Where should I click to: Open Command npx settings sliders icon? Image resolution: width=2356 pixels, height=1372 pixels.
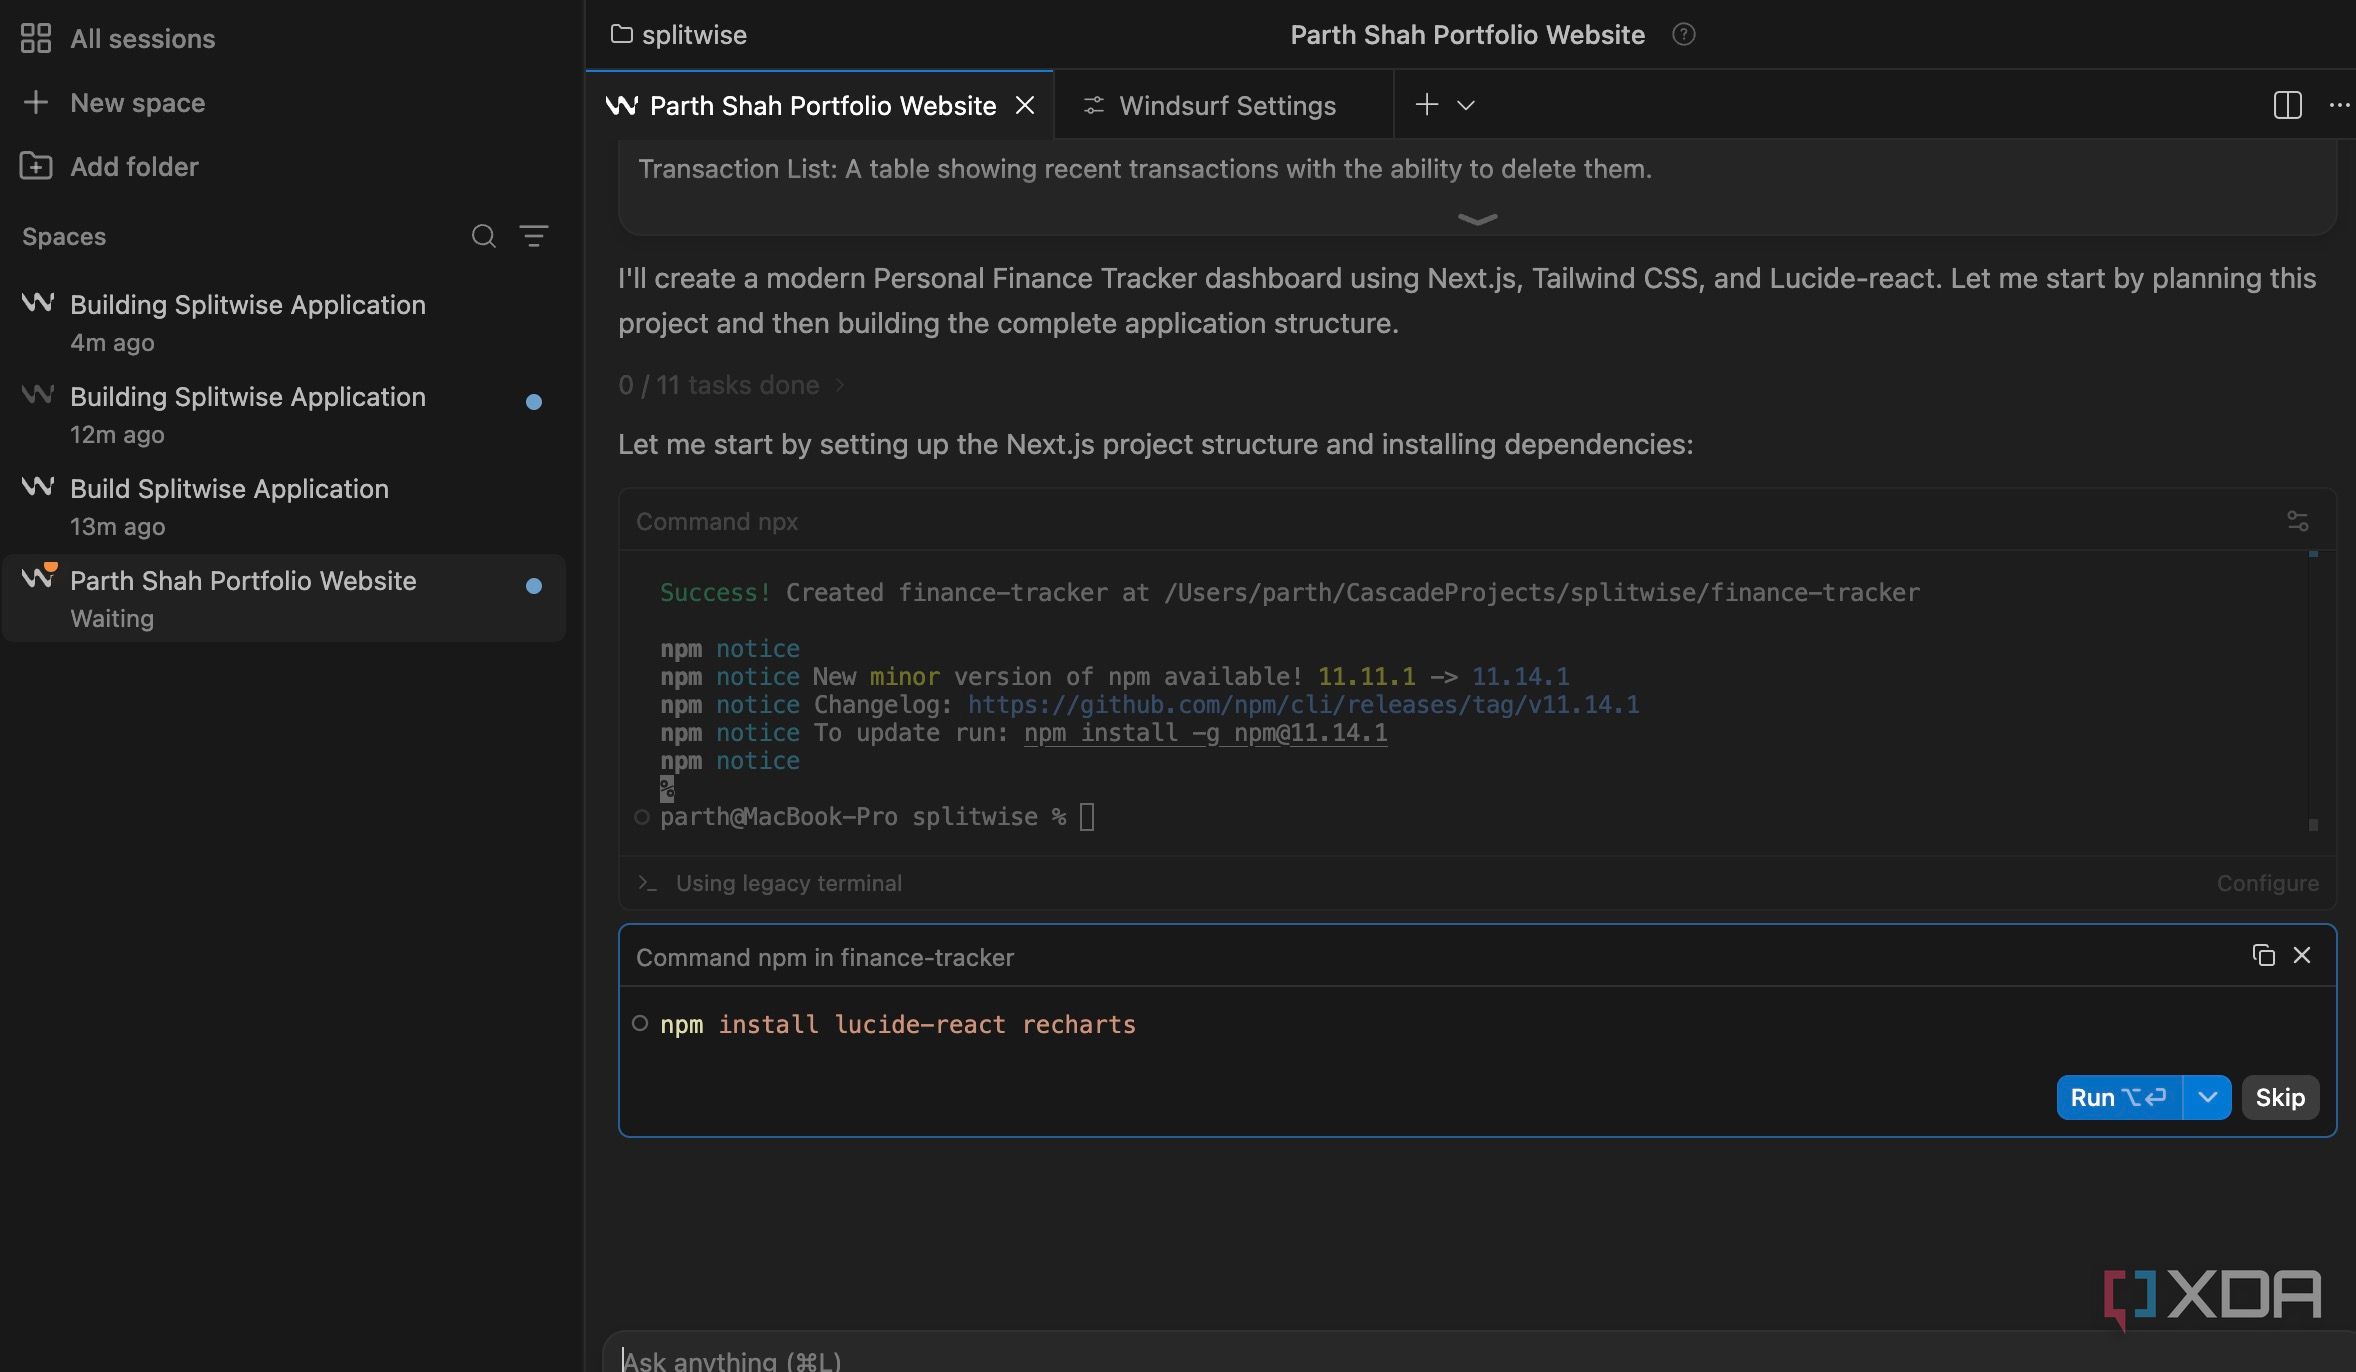pyautogui.click(x=2298, y=521)
